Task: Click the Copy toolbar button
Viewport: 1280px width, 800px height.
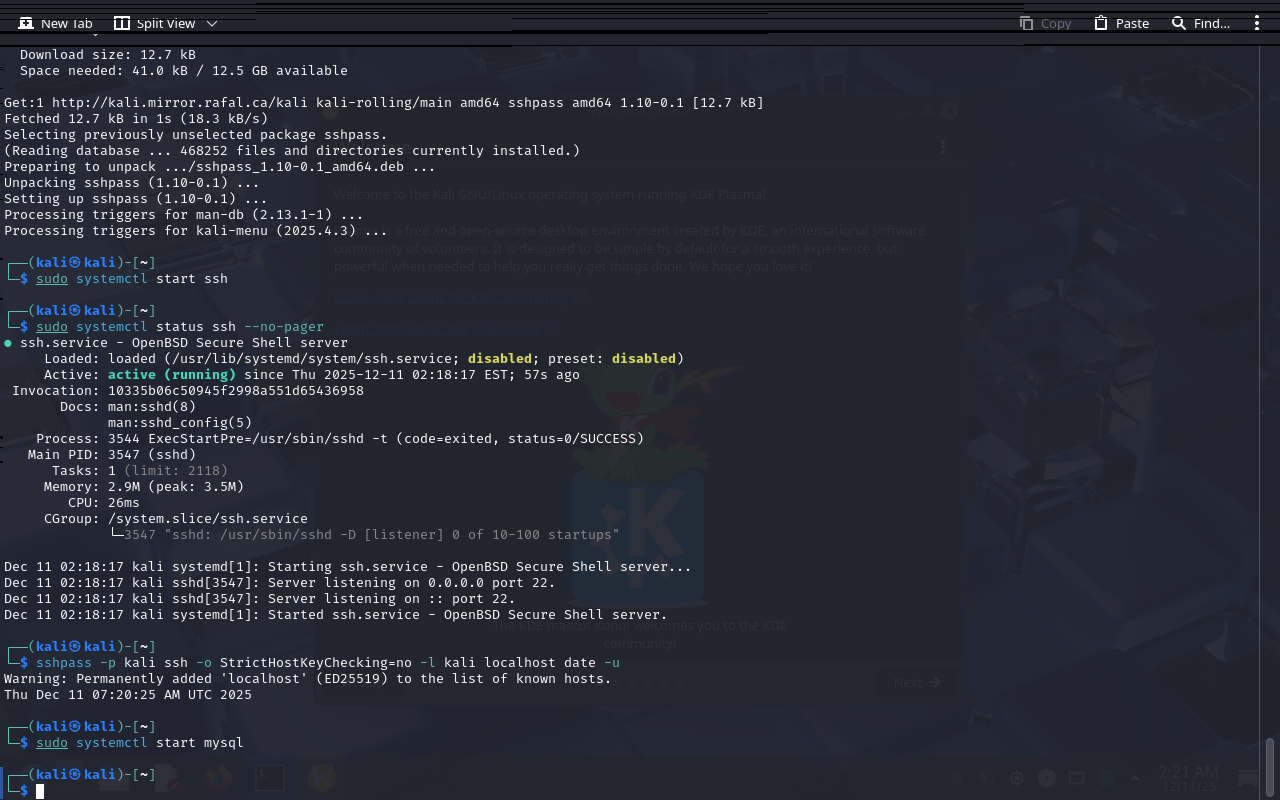Action: point(1045,23)
